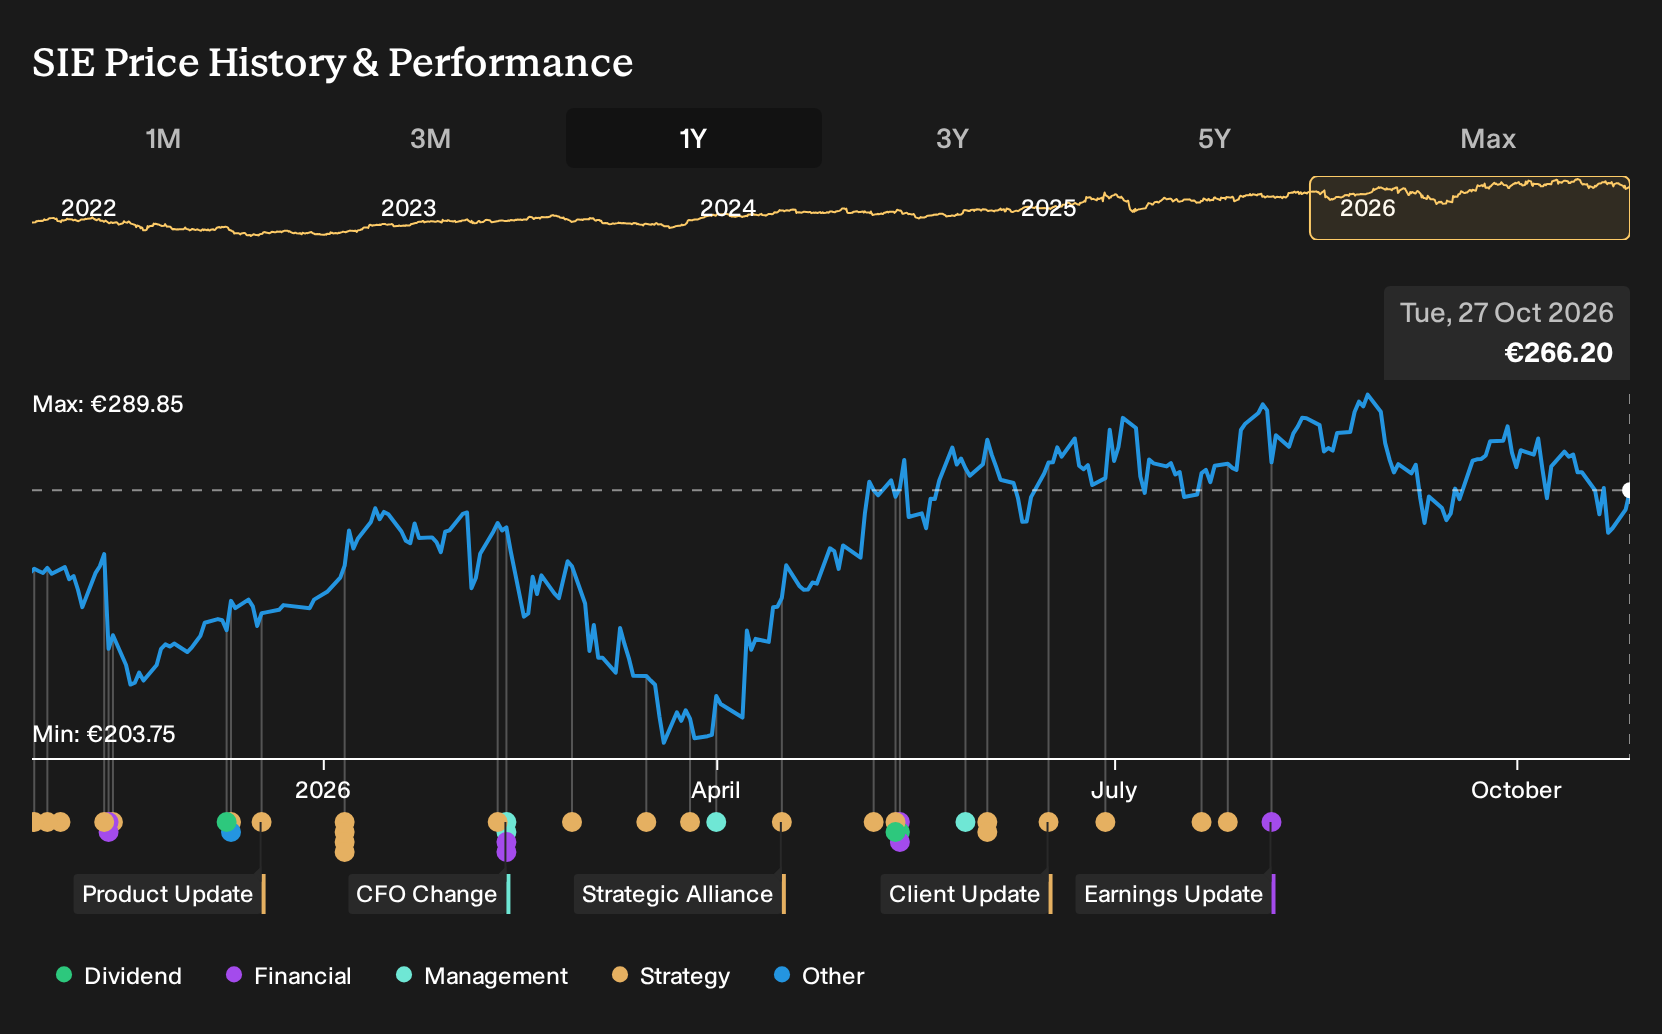Click the SIE Price History & Performance title
The height and width of the screenshot is (1034, 1662).
coord(333,62)
